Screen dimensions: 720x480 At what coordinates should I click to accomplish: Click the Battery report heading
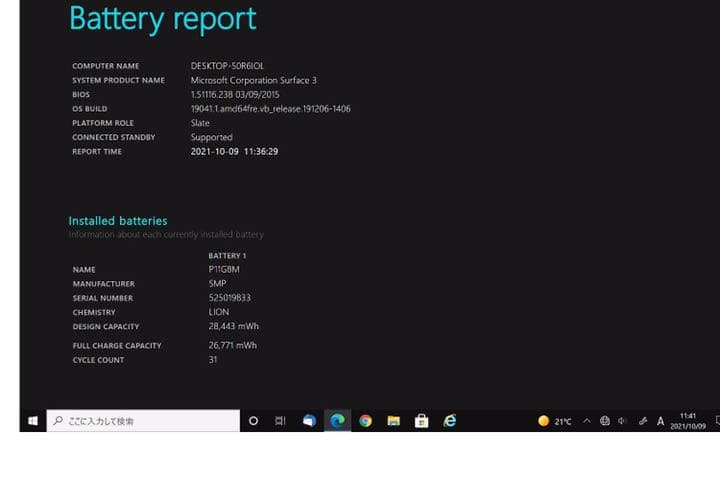tap(163, 19)
